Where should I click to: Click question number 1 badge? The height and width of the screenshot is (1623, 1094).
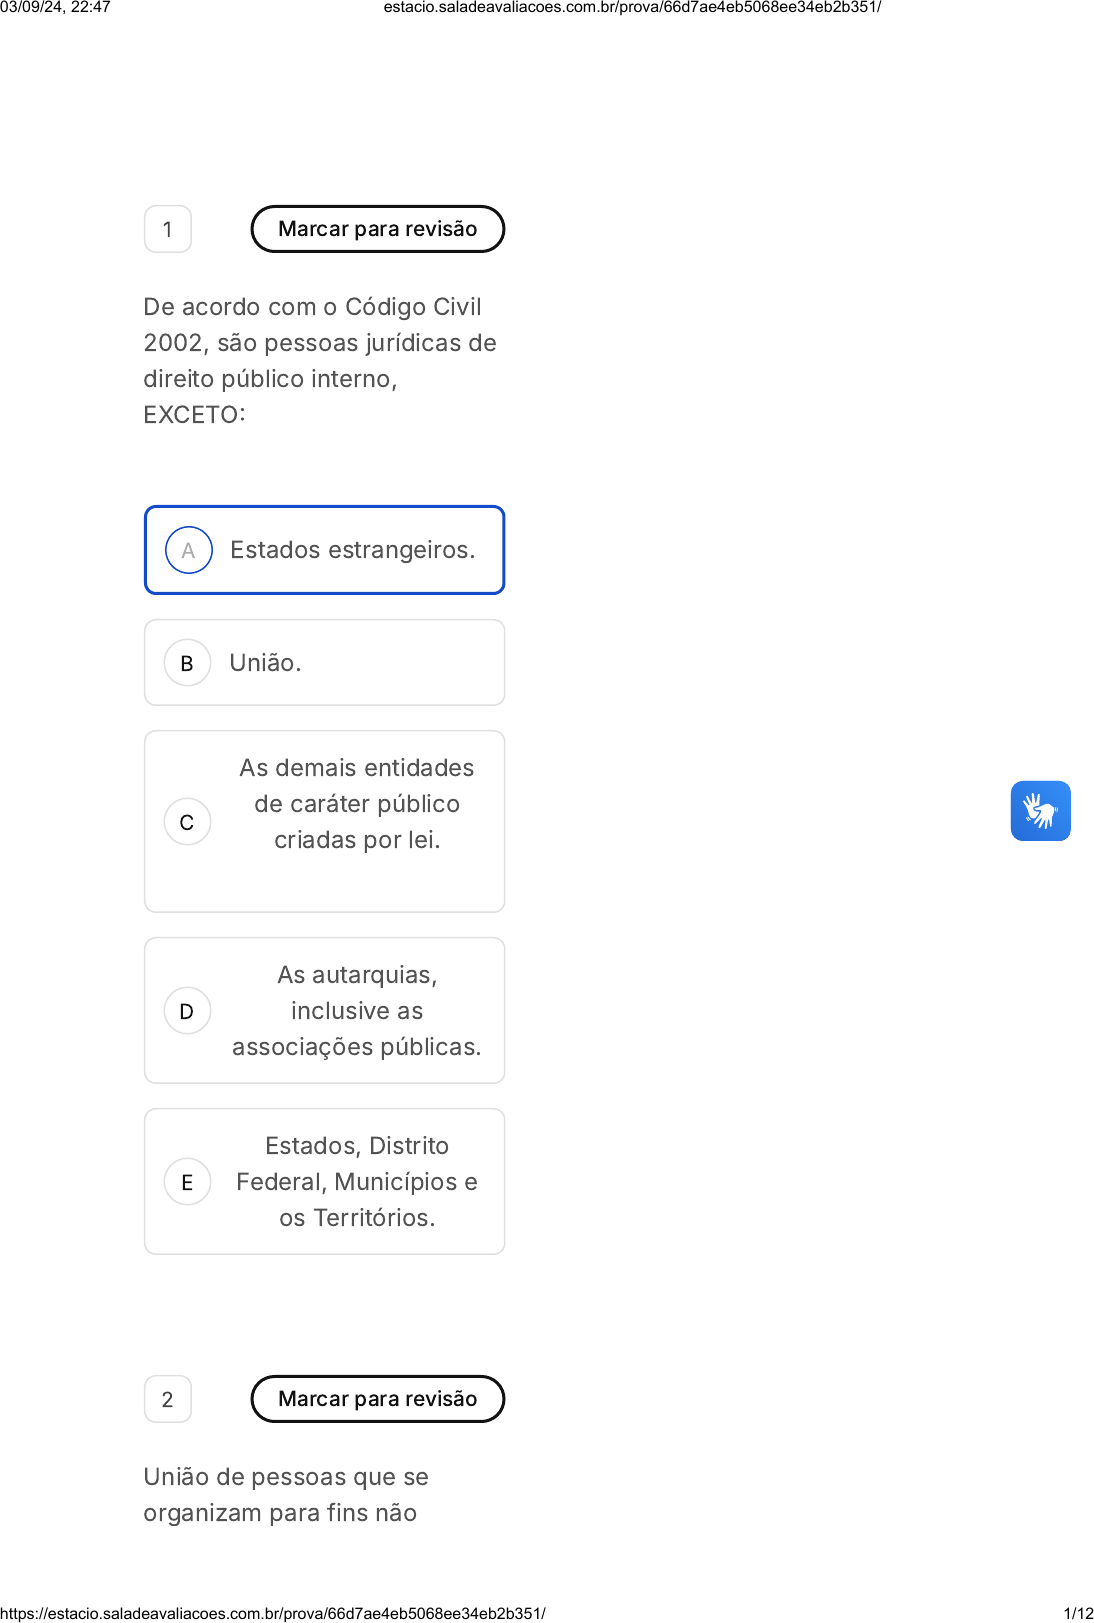pyautogui.click(x=168, y=229)
